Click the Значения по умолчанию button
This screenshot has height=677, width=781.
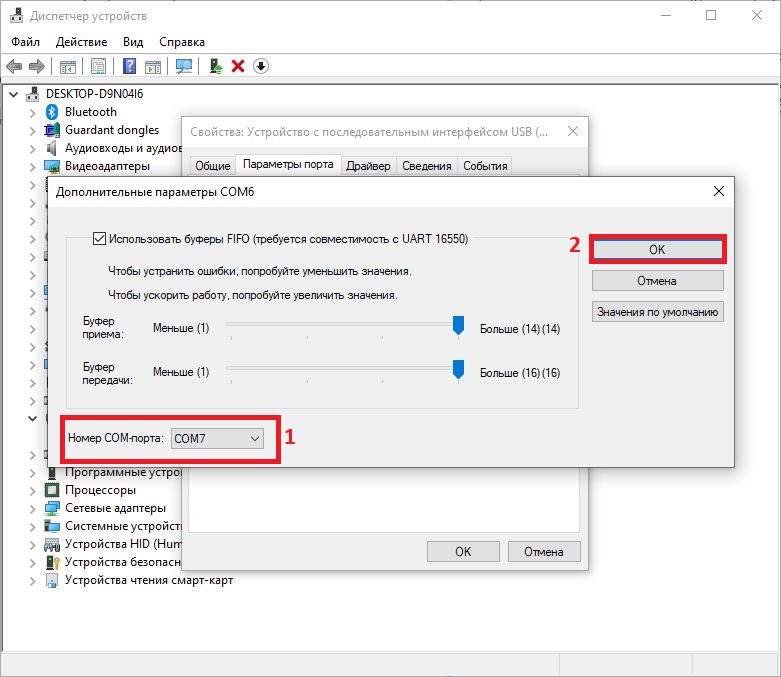click(x=657, y=311)
